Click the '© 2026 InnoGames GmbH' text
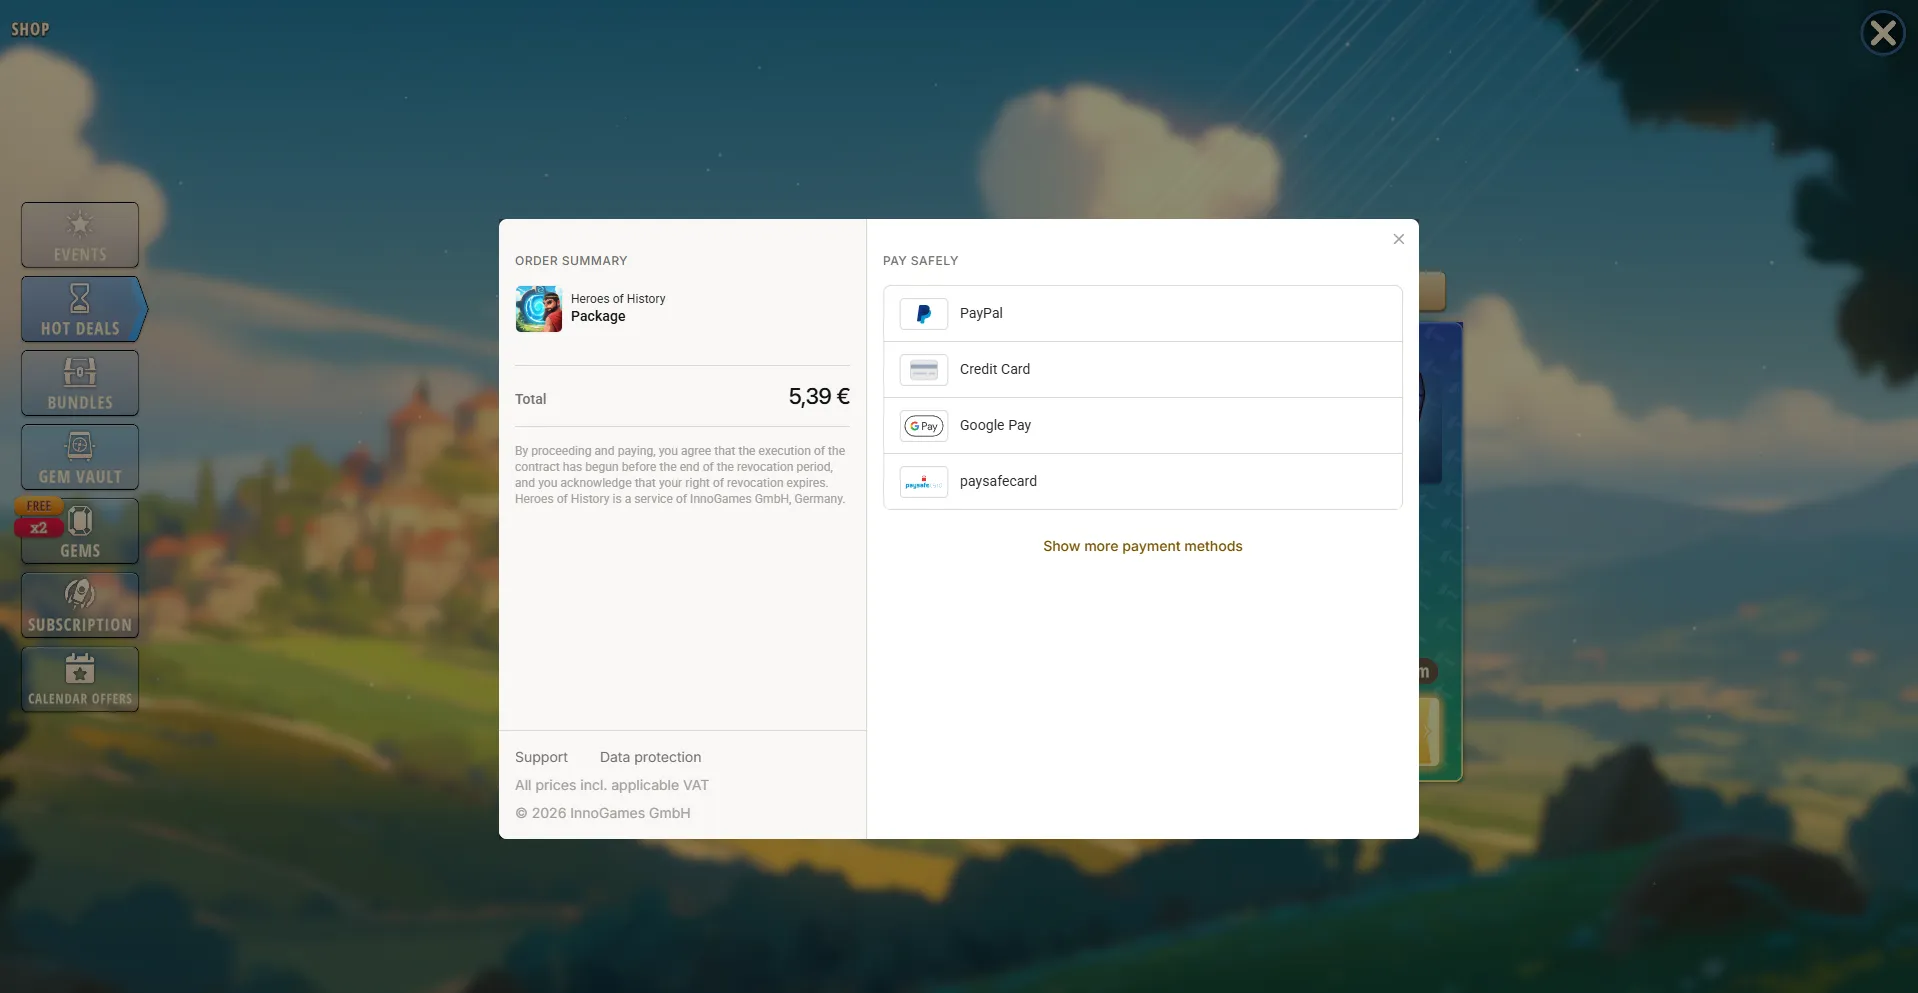Viewport: 1918px width, 993px height. pos(603,813)
